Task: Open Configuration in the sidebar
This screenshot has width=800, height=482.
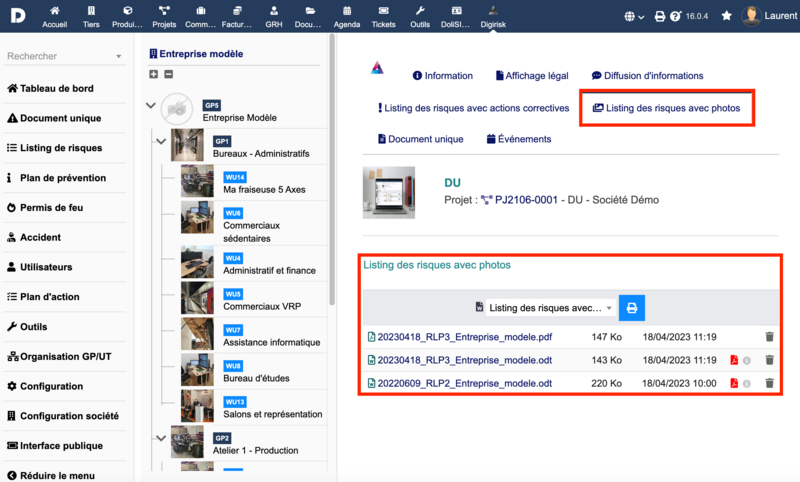Action: pyautogui.click(x=45, y=386)
